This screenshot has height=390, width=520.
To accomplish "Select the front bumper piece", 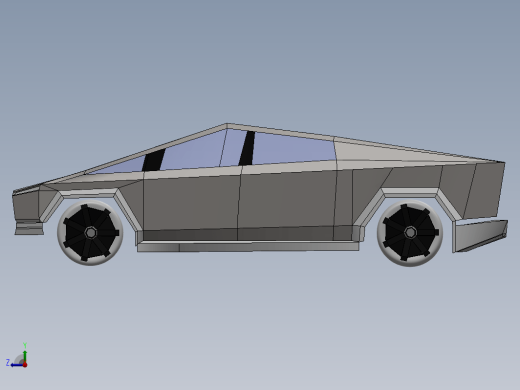I will [x=29, y=228].
